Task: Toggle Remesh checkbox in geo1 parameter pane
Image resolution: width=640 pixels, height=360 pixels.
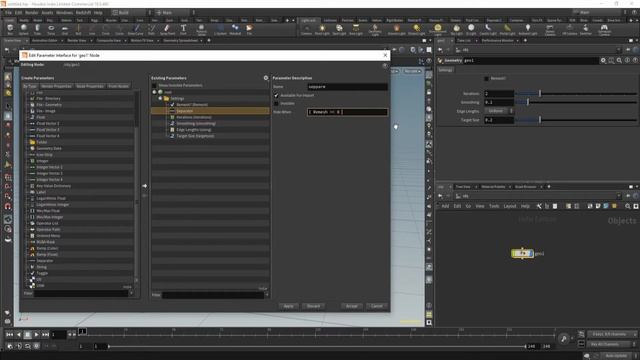Action: [486, 78]
